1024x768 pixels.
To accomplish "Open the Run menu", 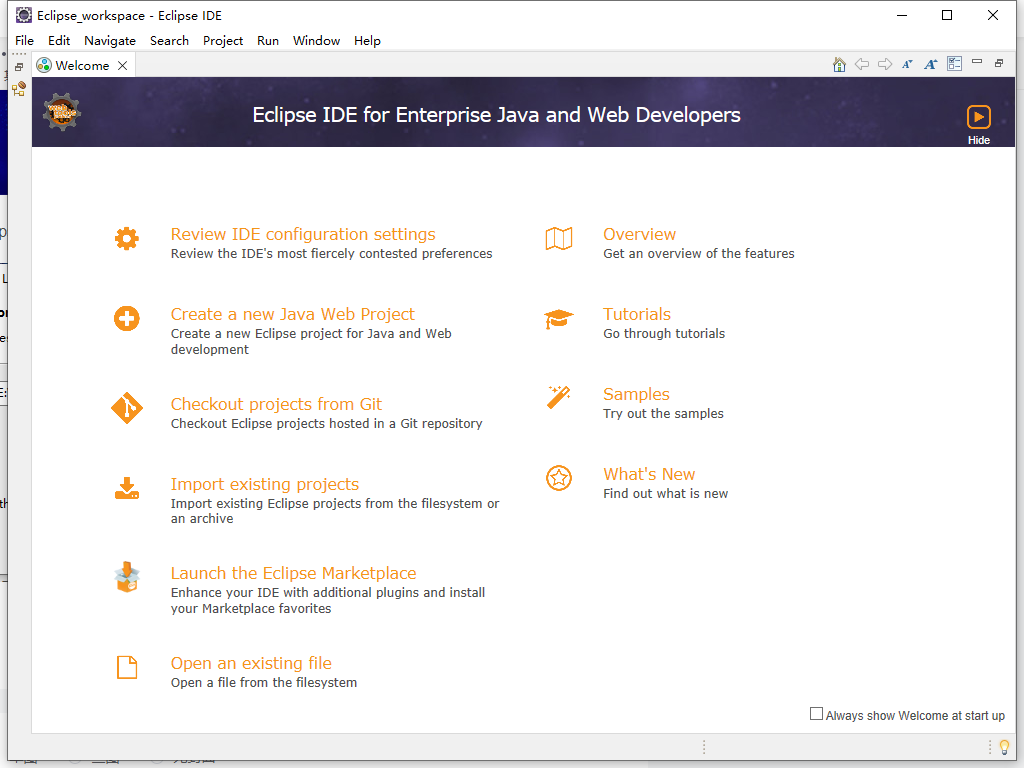I will [x=268, y=40].
